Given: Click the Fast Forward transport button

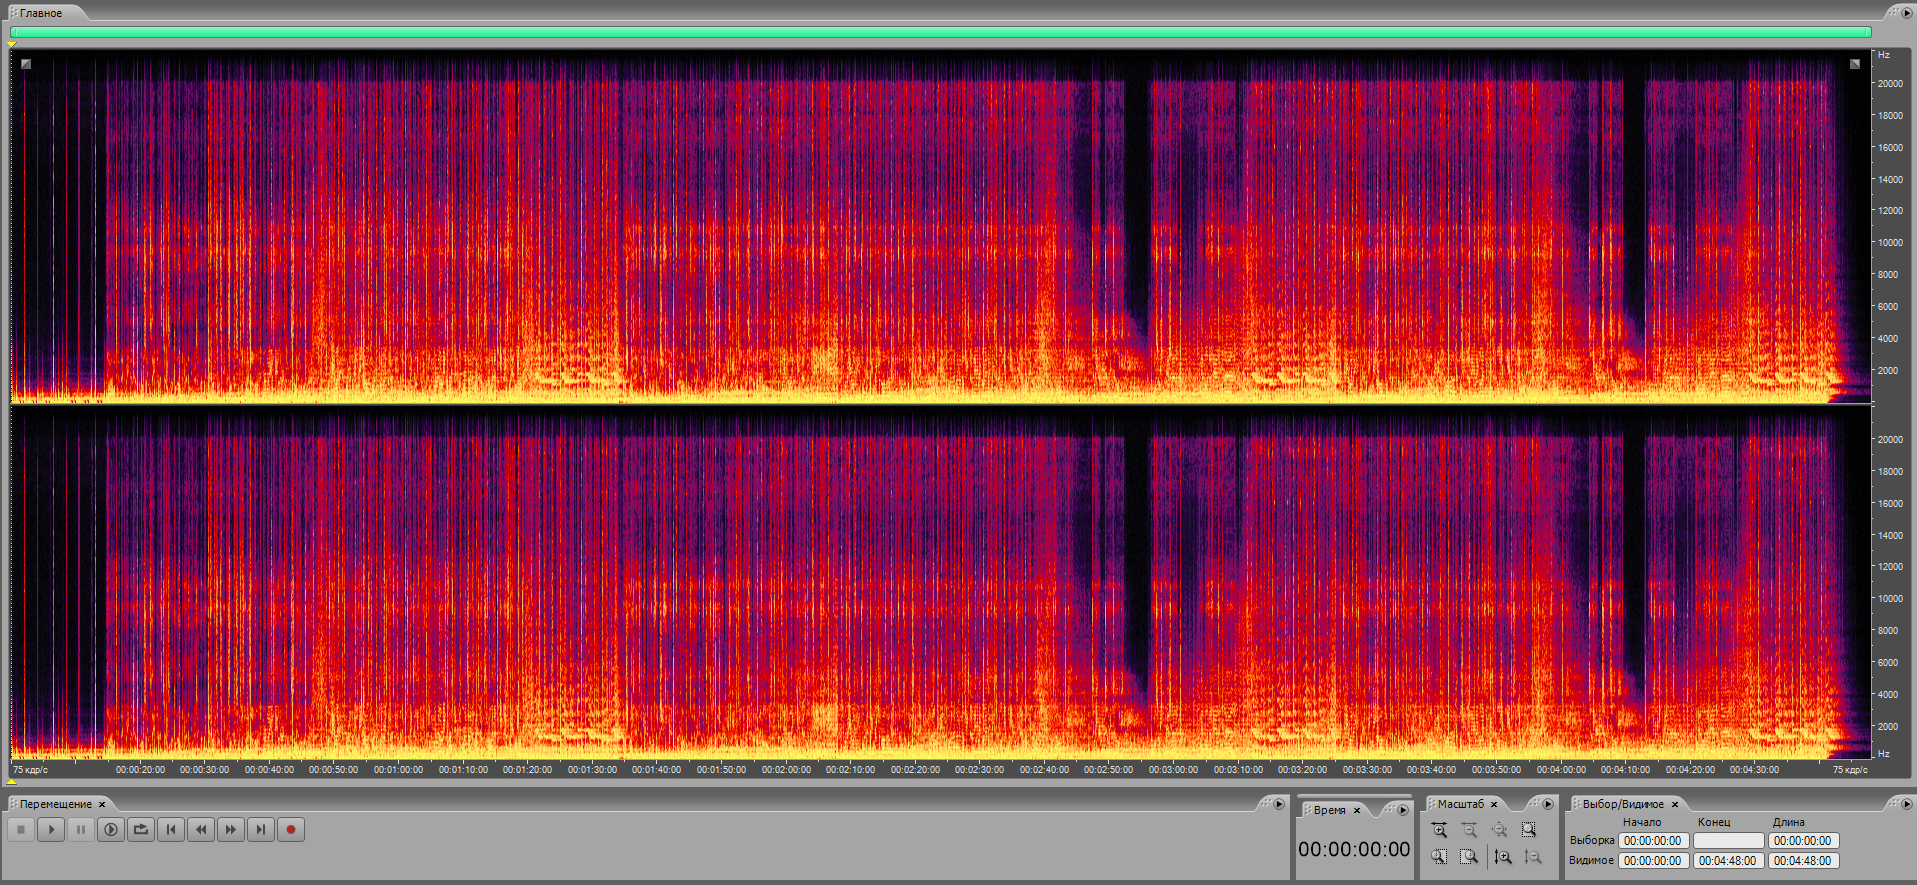Looking at the screenshot, I should click(231, 829).
